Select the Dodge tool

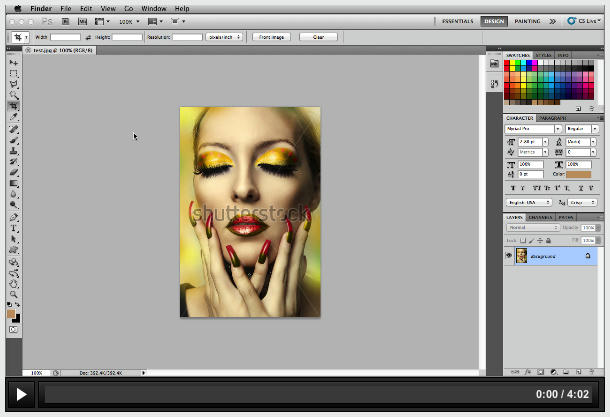point(14,204)
